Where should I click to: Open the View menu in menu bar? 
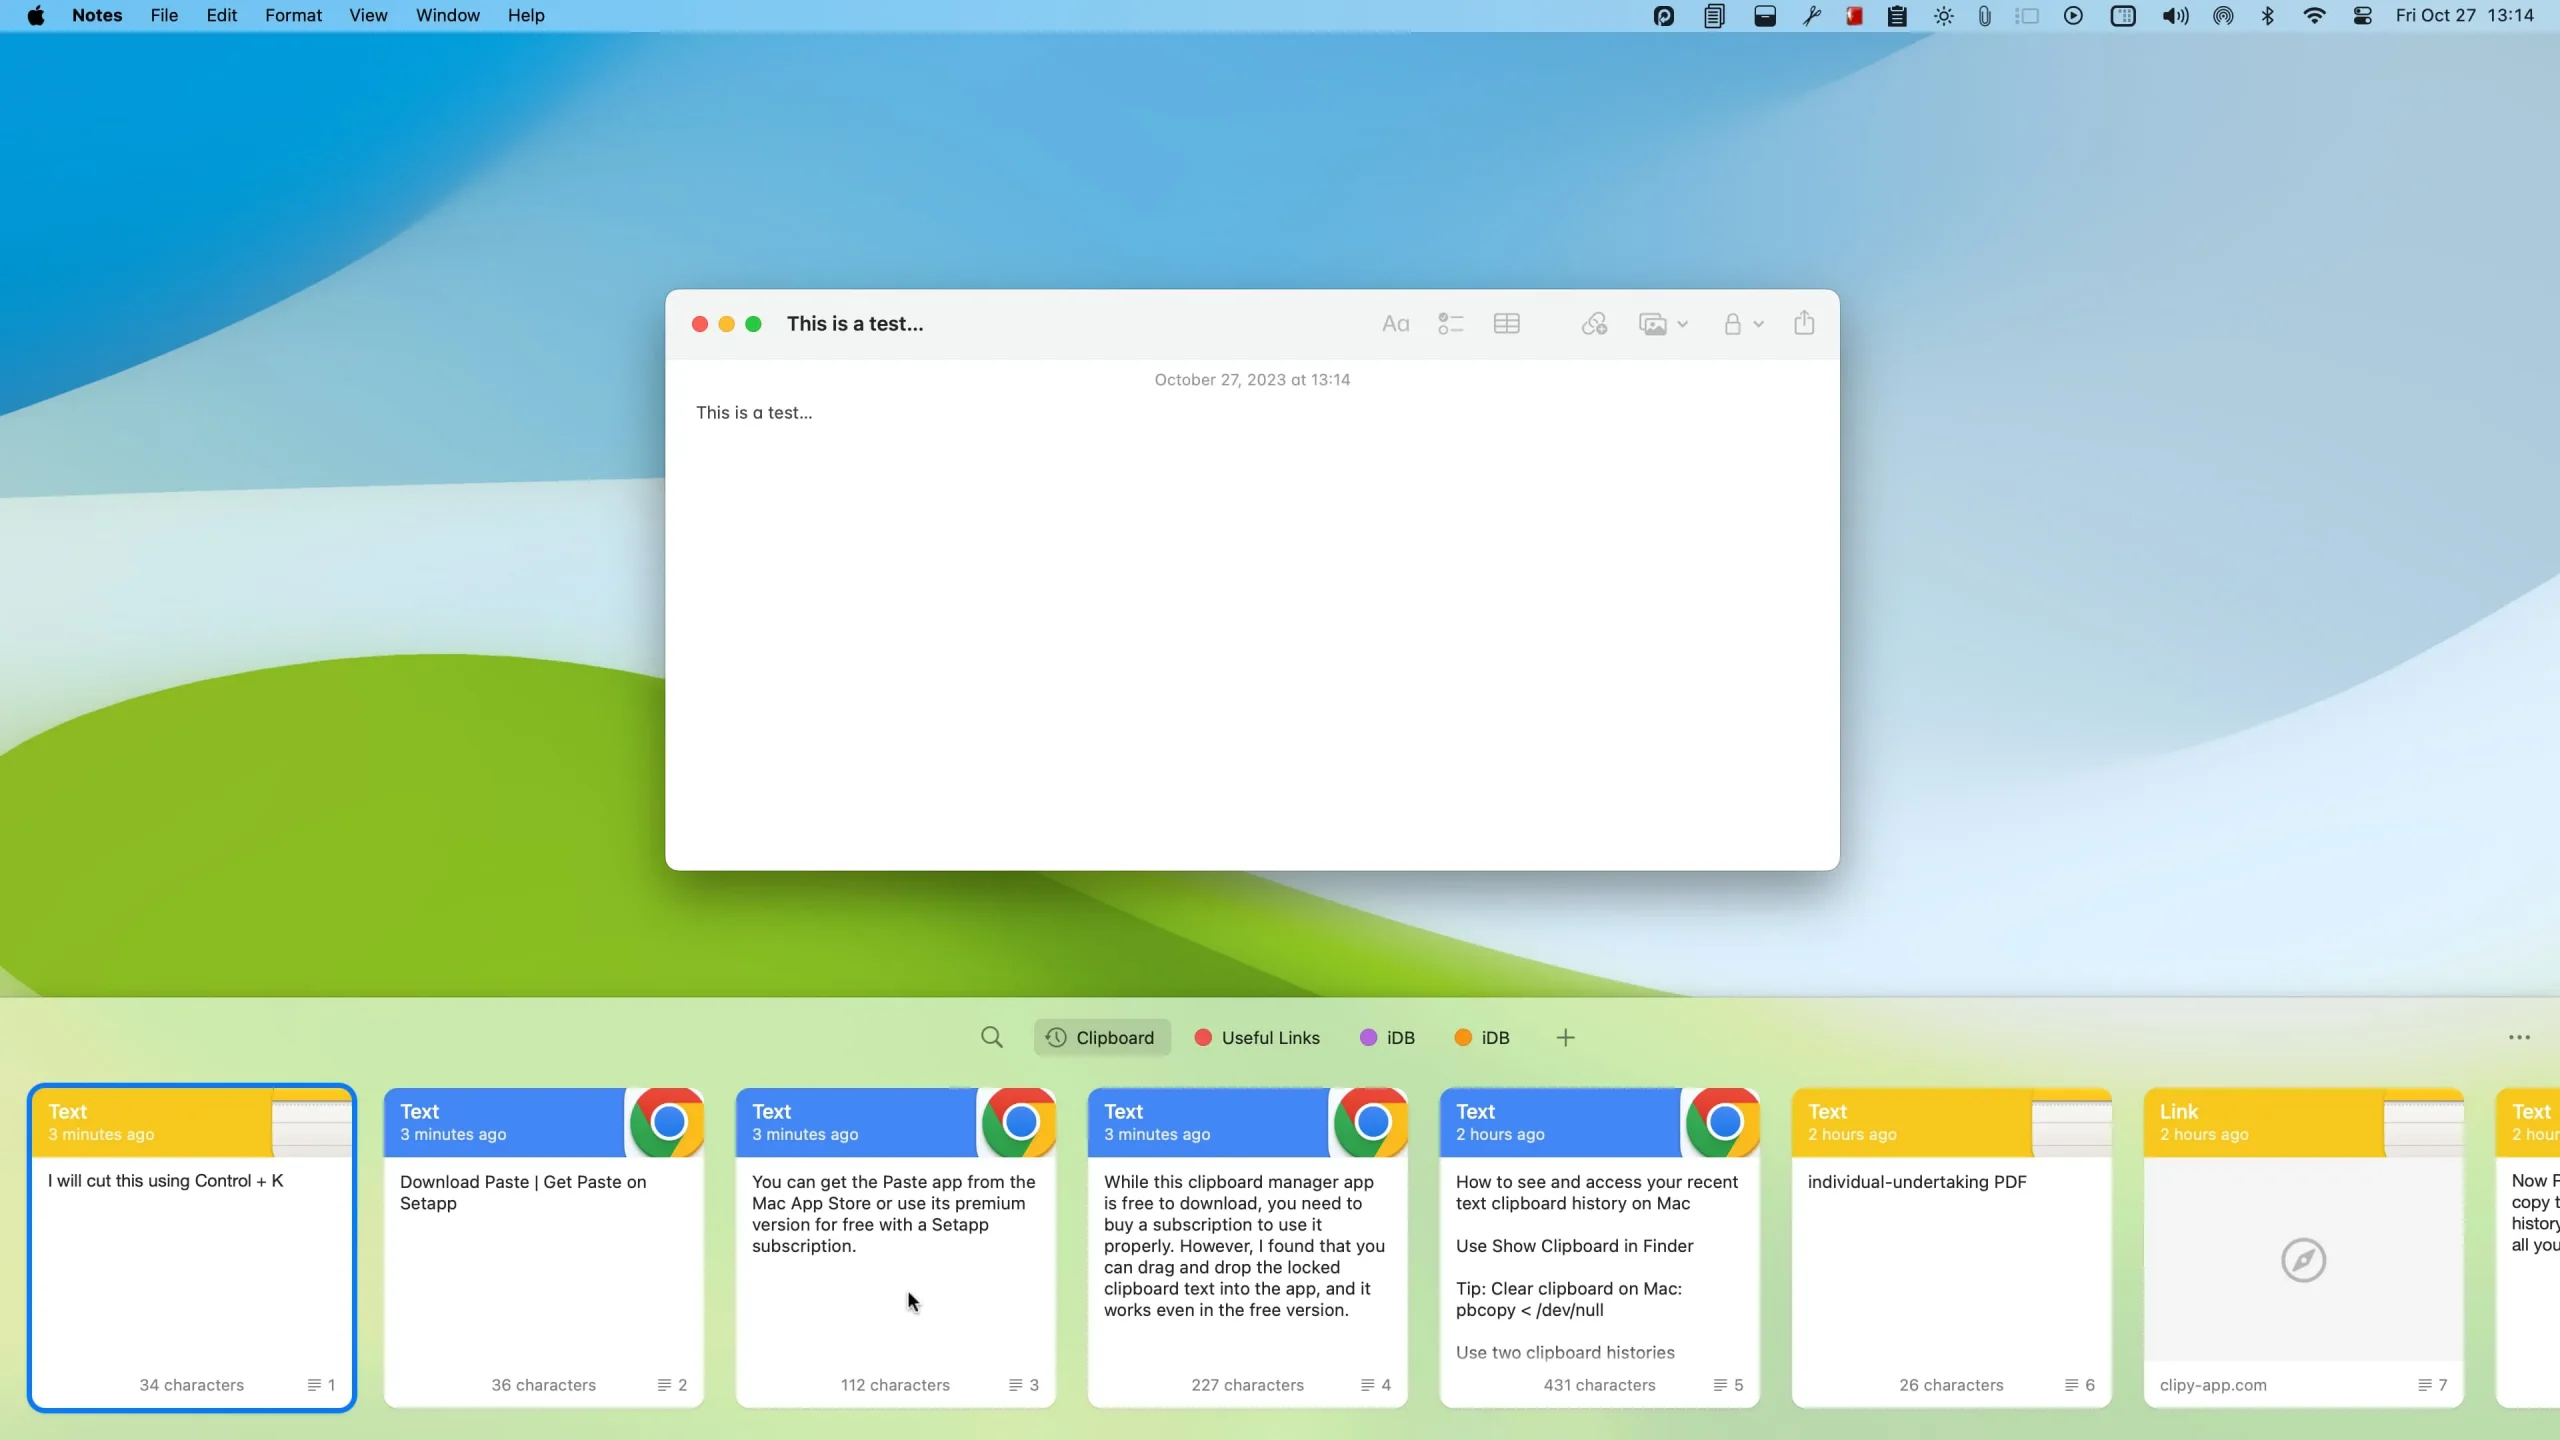click(367, 16)
